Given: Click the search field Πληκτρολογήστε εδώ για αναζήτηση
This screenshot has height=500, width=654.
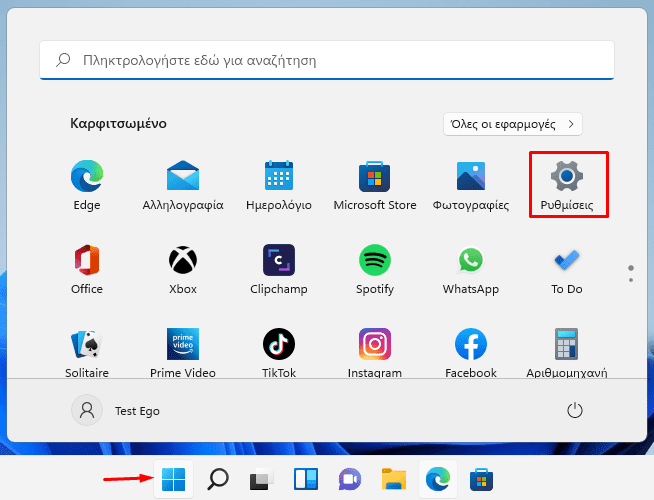Looking at the screenshot, I should pyautogui.click(x=327, y=60).
